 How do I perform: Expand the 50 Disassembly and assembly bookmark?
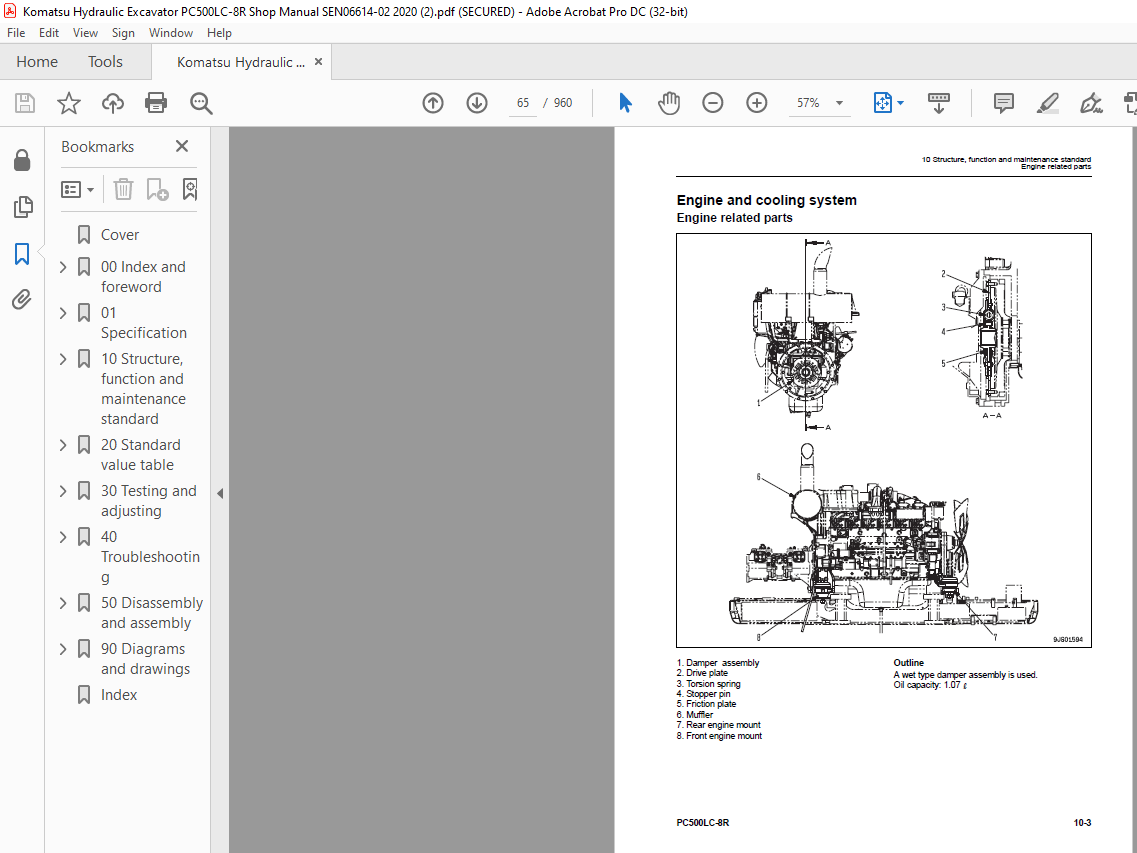[63, 603]
